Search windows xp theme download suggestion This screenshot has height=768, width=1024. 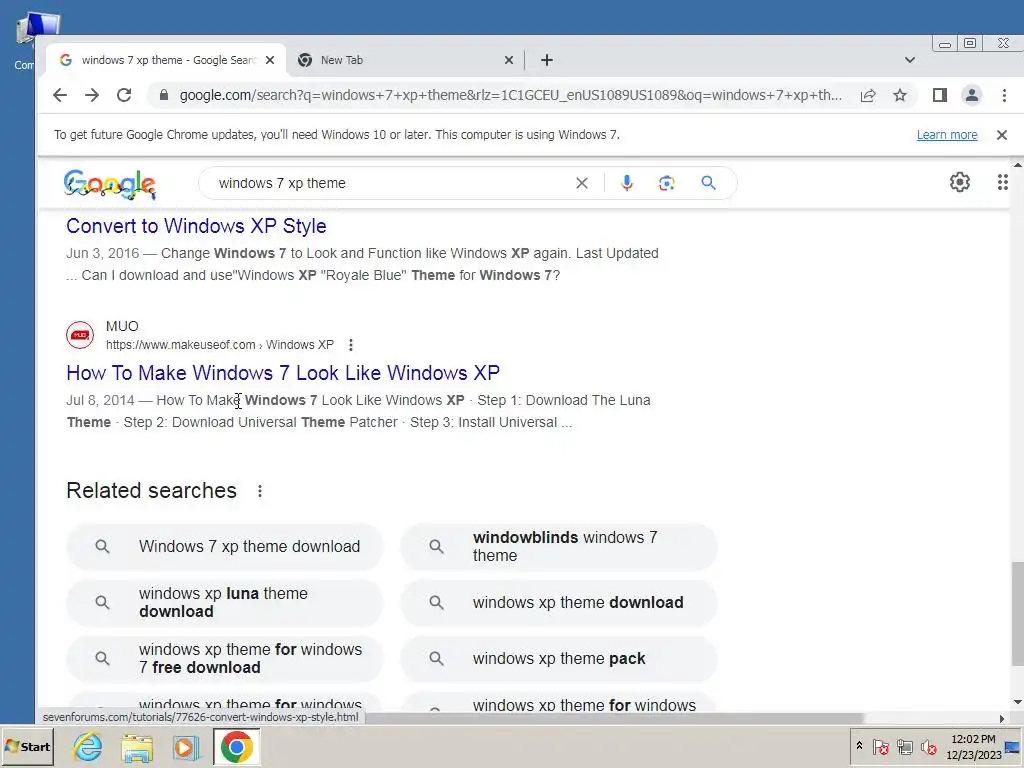coord(559,603)
